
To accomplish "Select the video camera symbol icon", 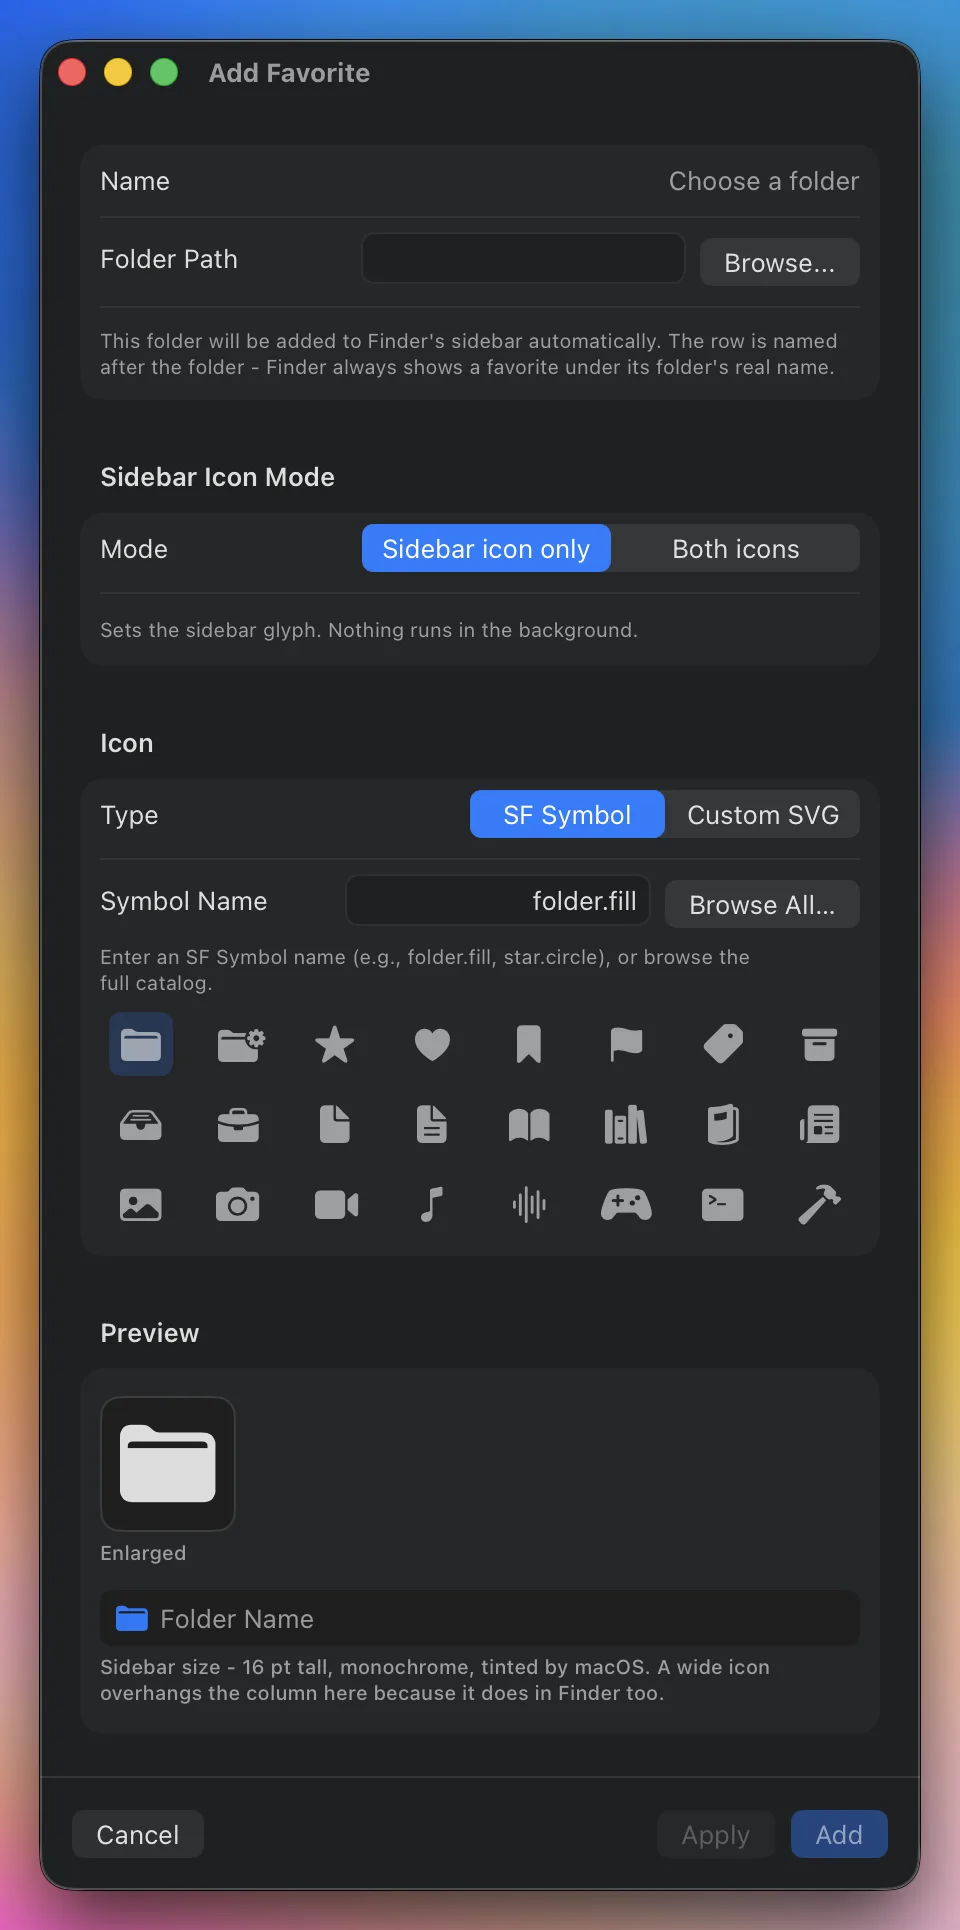I will click(335, 1205).
